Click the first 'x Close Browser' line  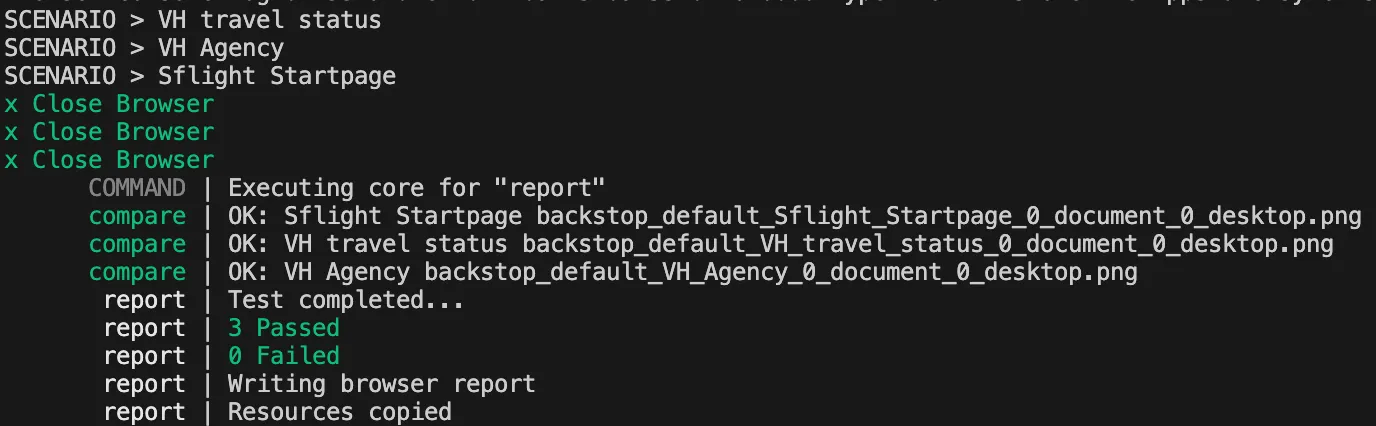[x=109, y=104]
